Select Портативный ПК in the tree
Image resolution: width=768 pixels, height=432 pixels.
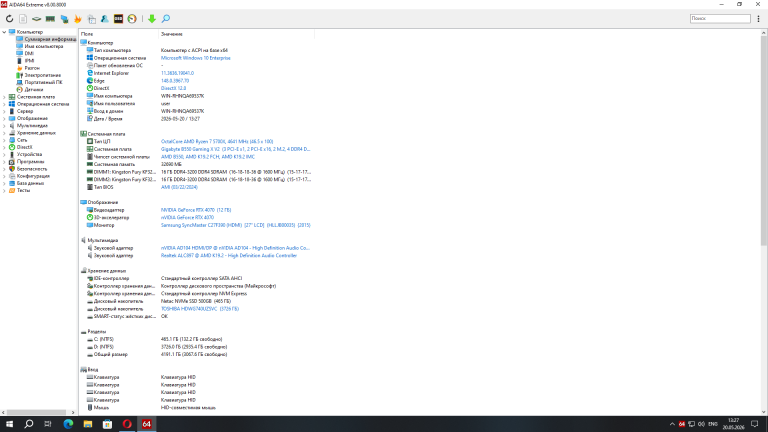point(44,82)
